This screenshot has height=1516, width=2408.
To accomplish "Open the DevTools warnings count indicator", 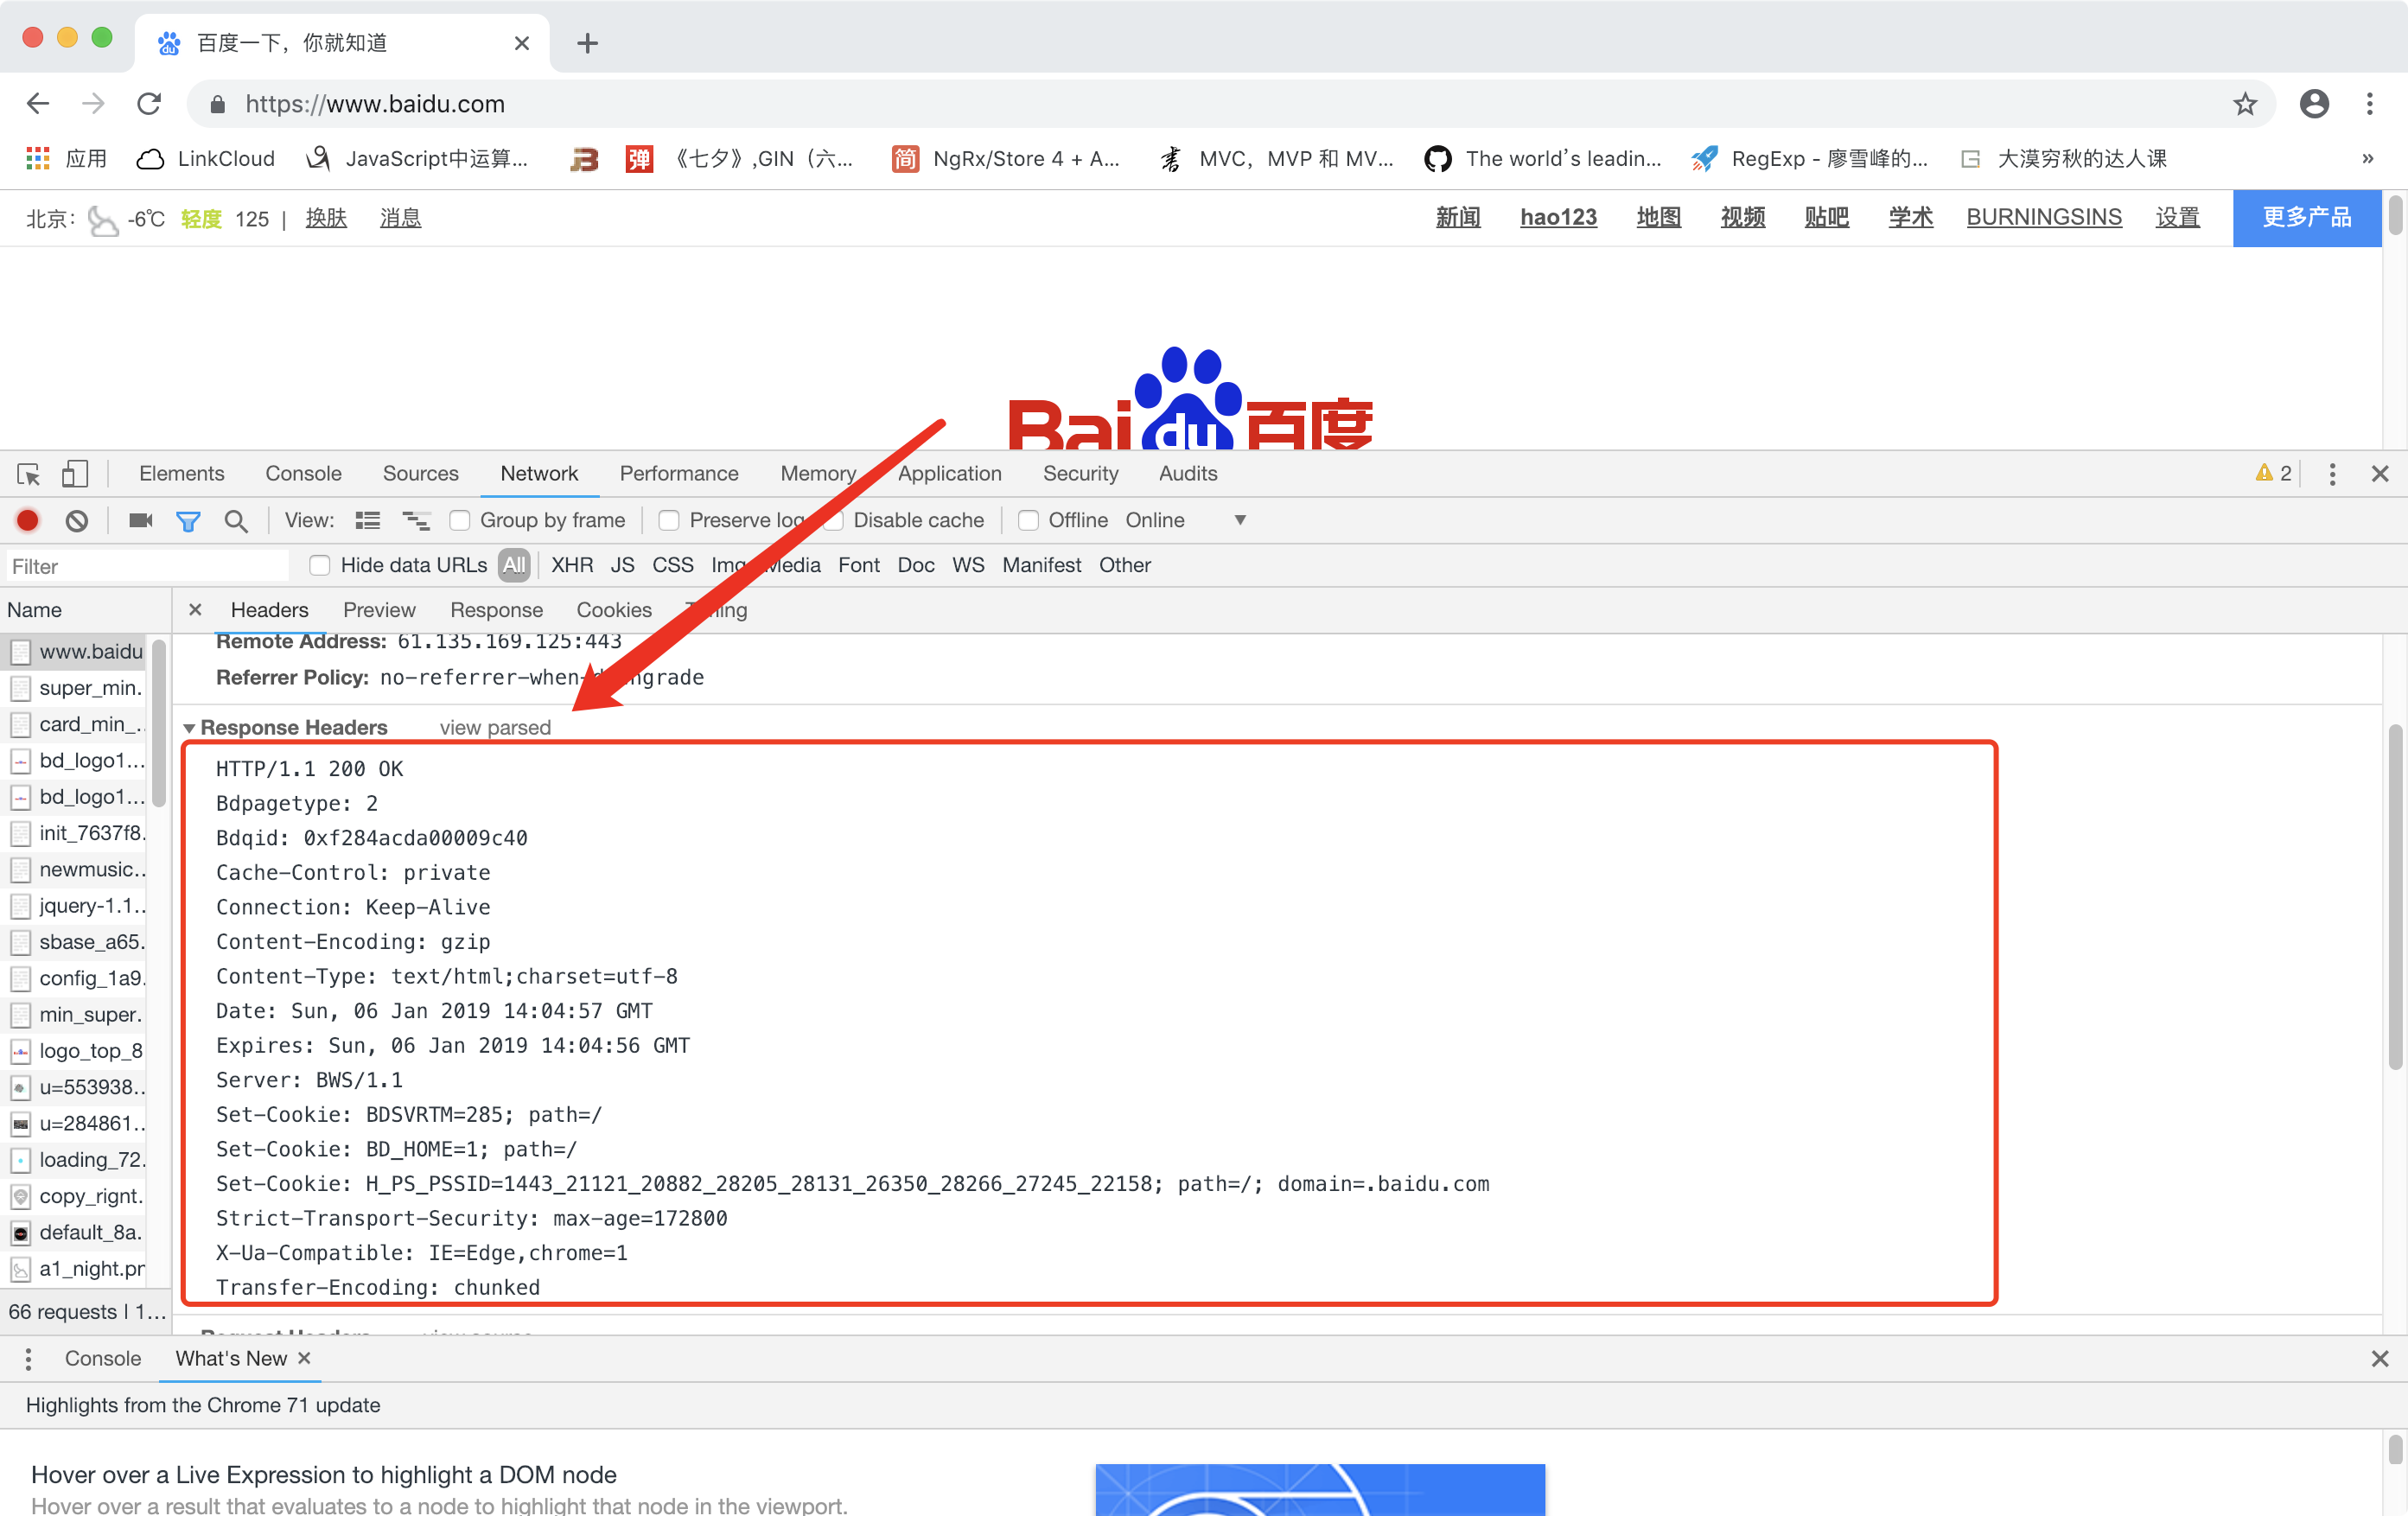I will pos(2273,473).
